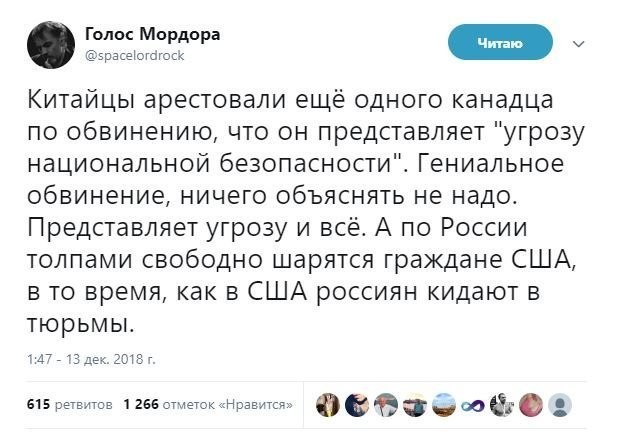
Task: Open the default gray silhouette liker avatar
Action: (561, 404)
